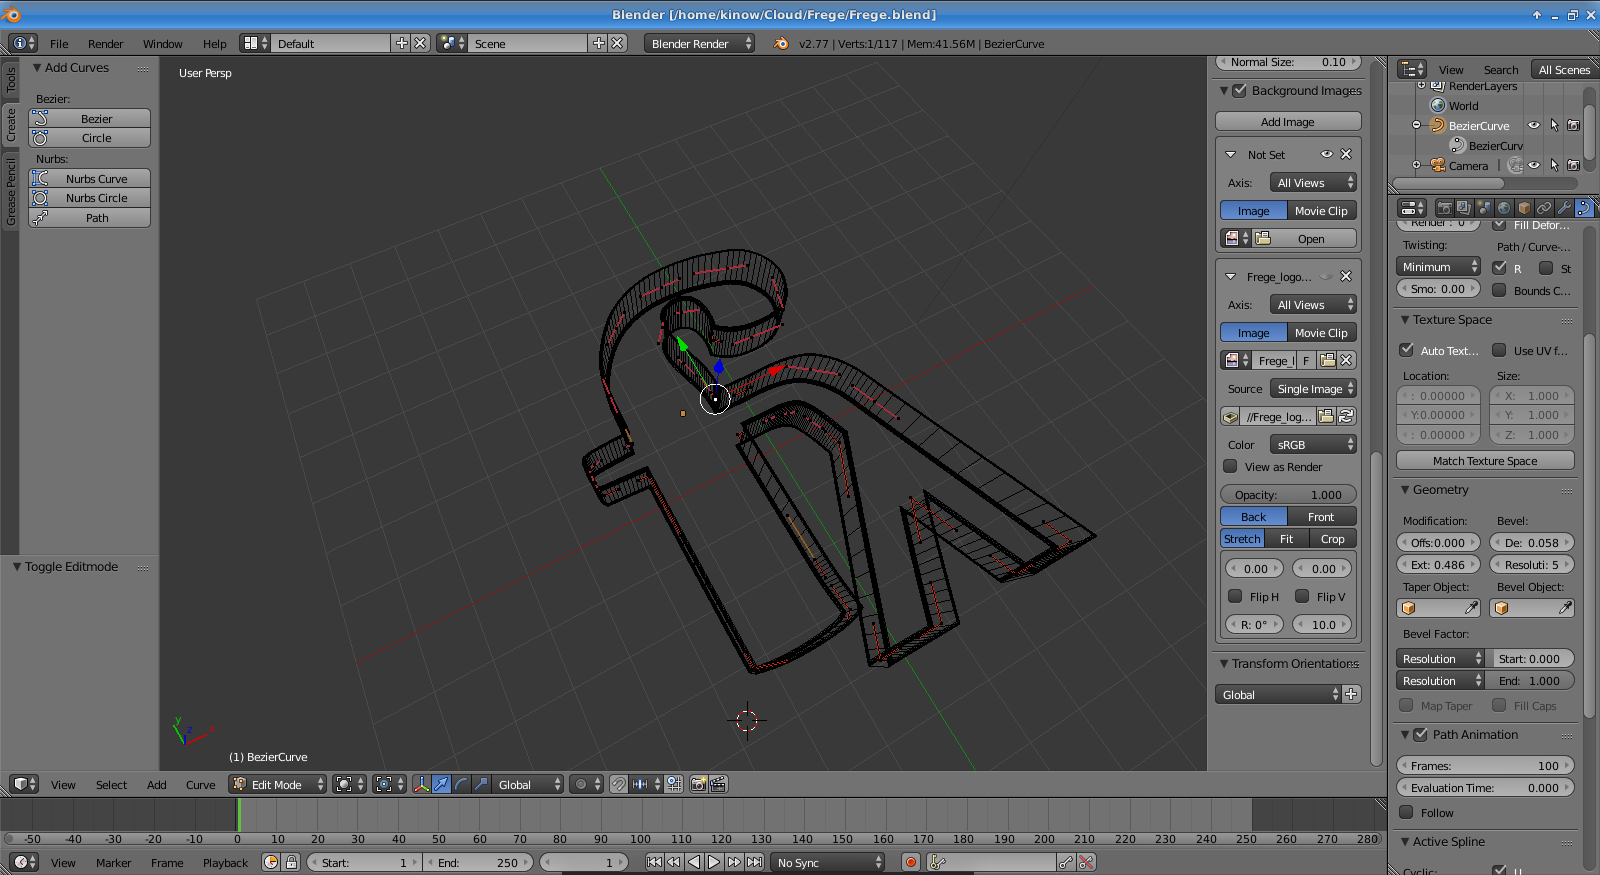The width and height of the screenshot is (1600, 875).
Task: Collapse the BezierCurve tree item in outliner
Action: 1417,125
